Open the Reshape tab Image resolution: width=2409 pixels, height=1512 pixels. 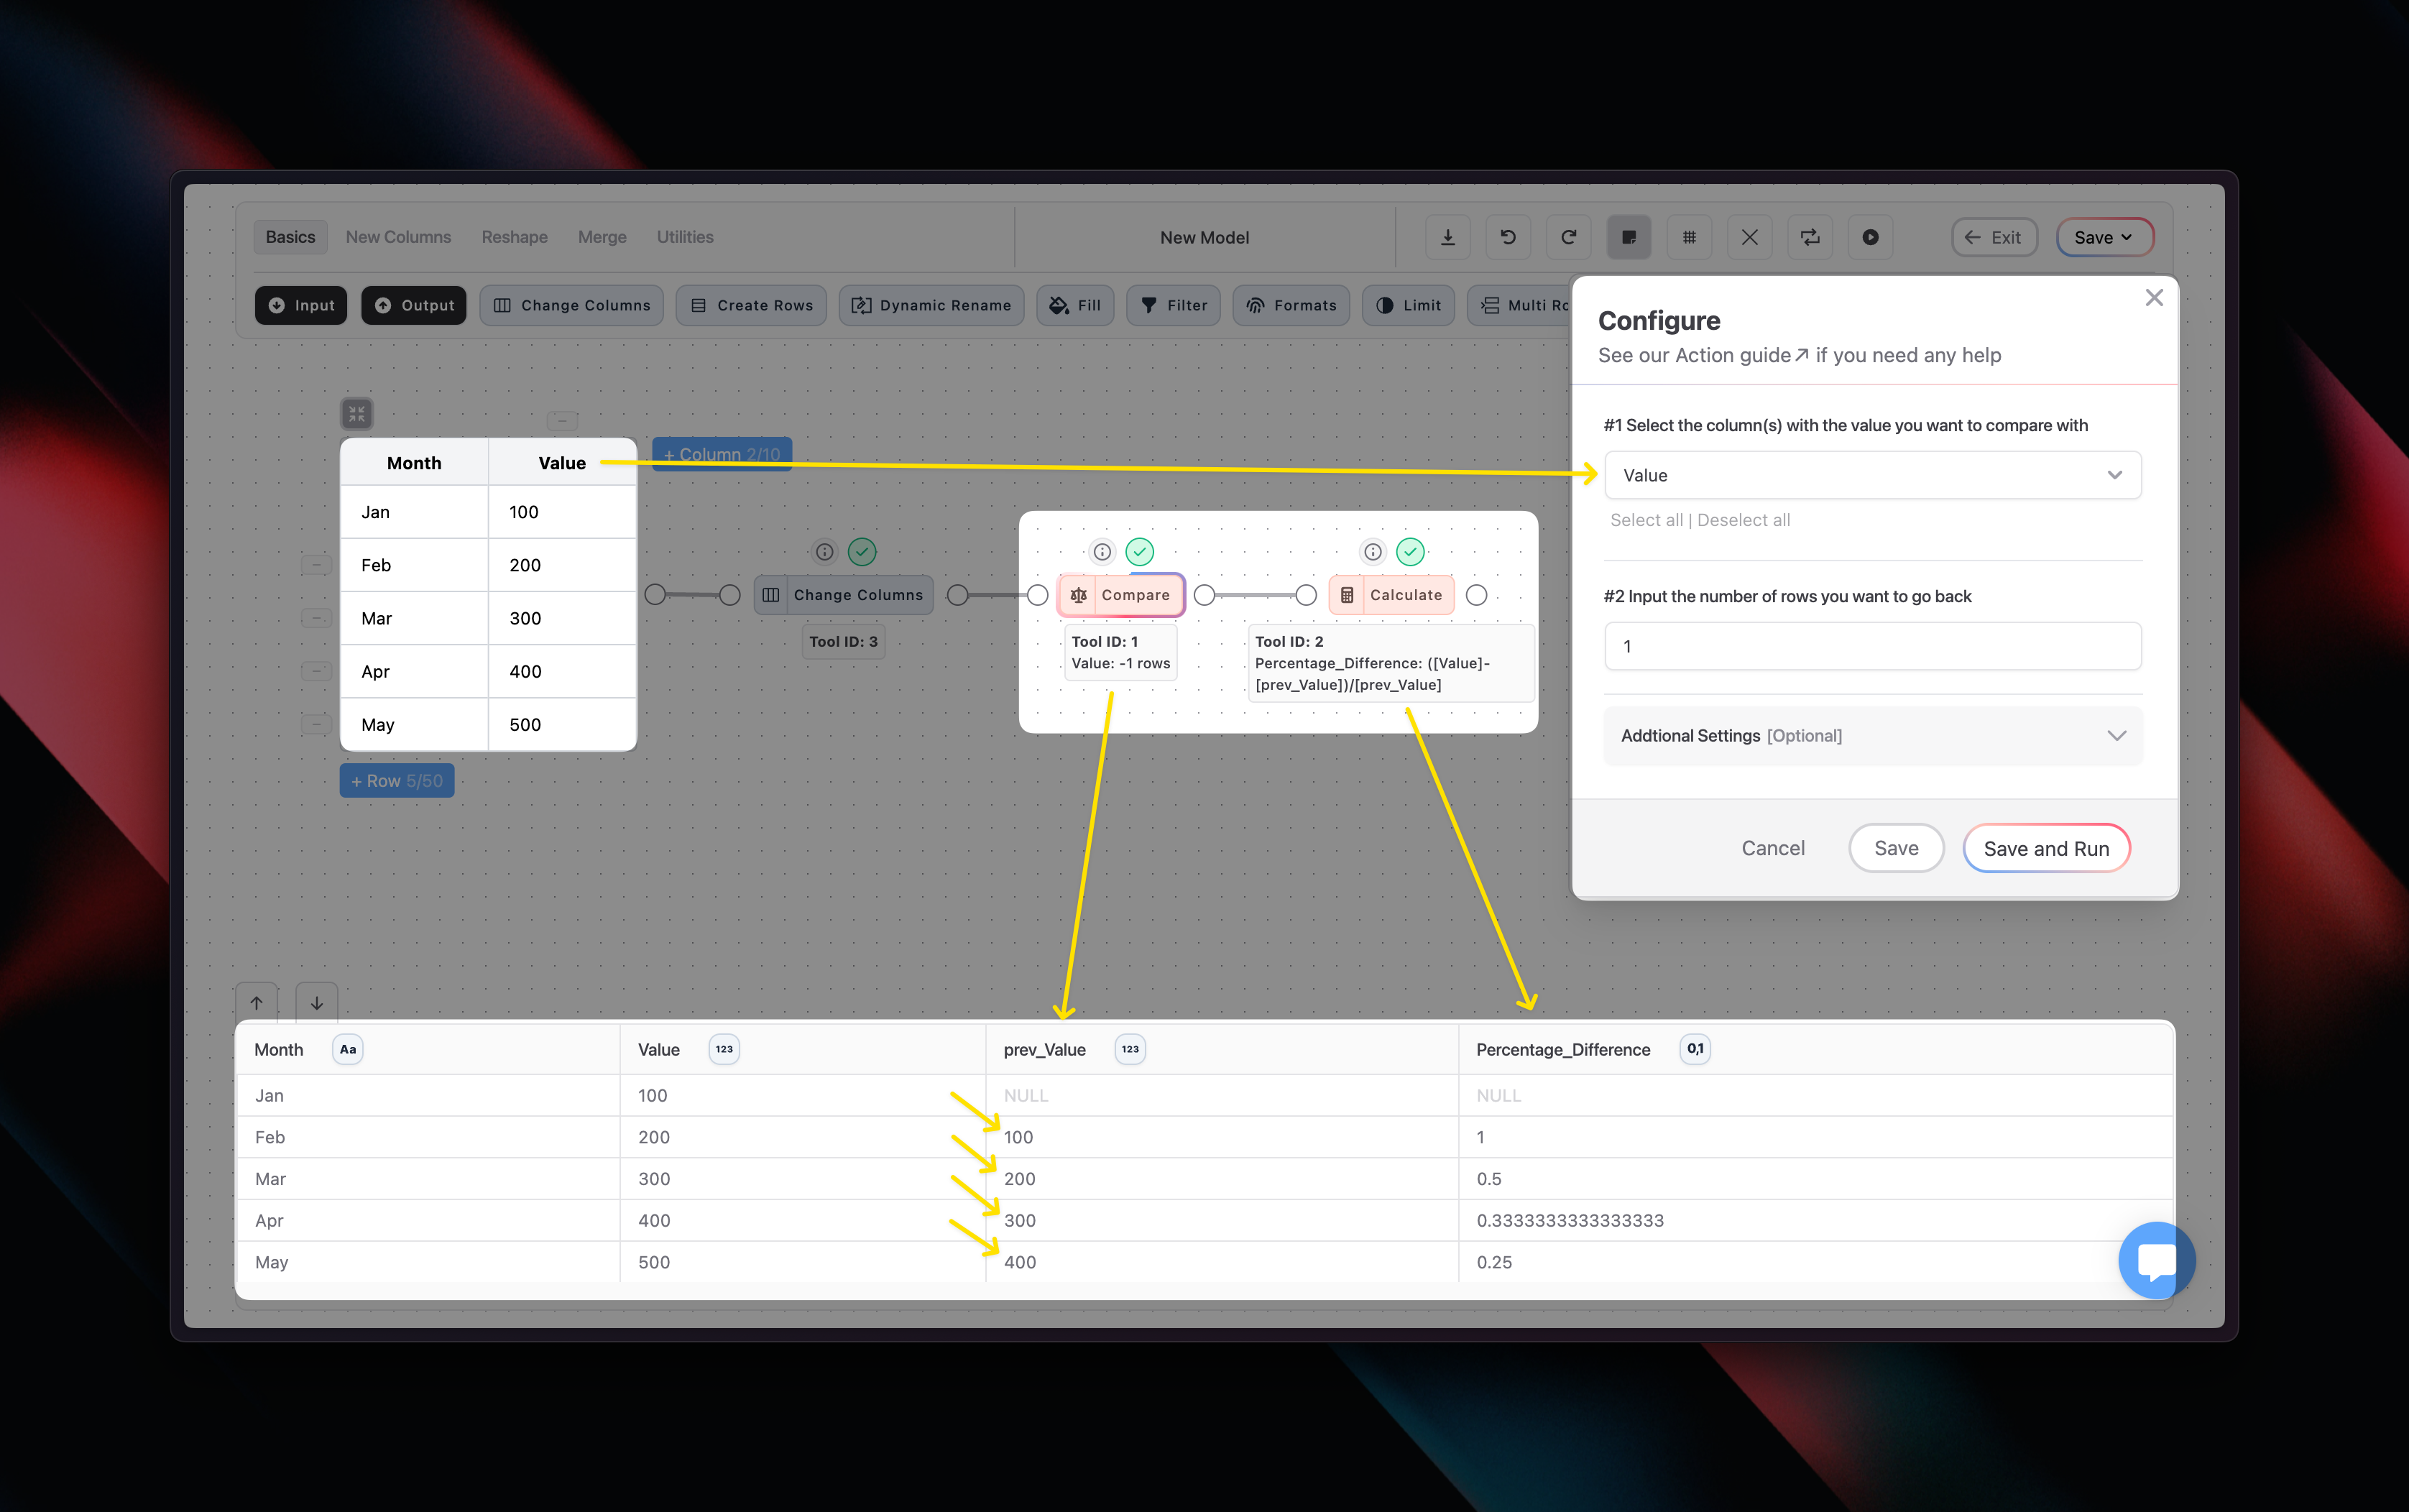[x=514, y=237]
